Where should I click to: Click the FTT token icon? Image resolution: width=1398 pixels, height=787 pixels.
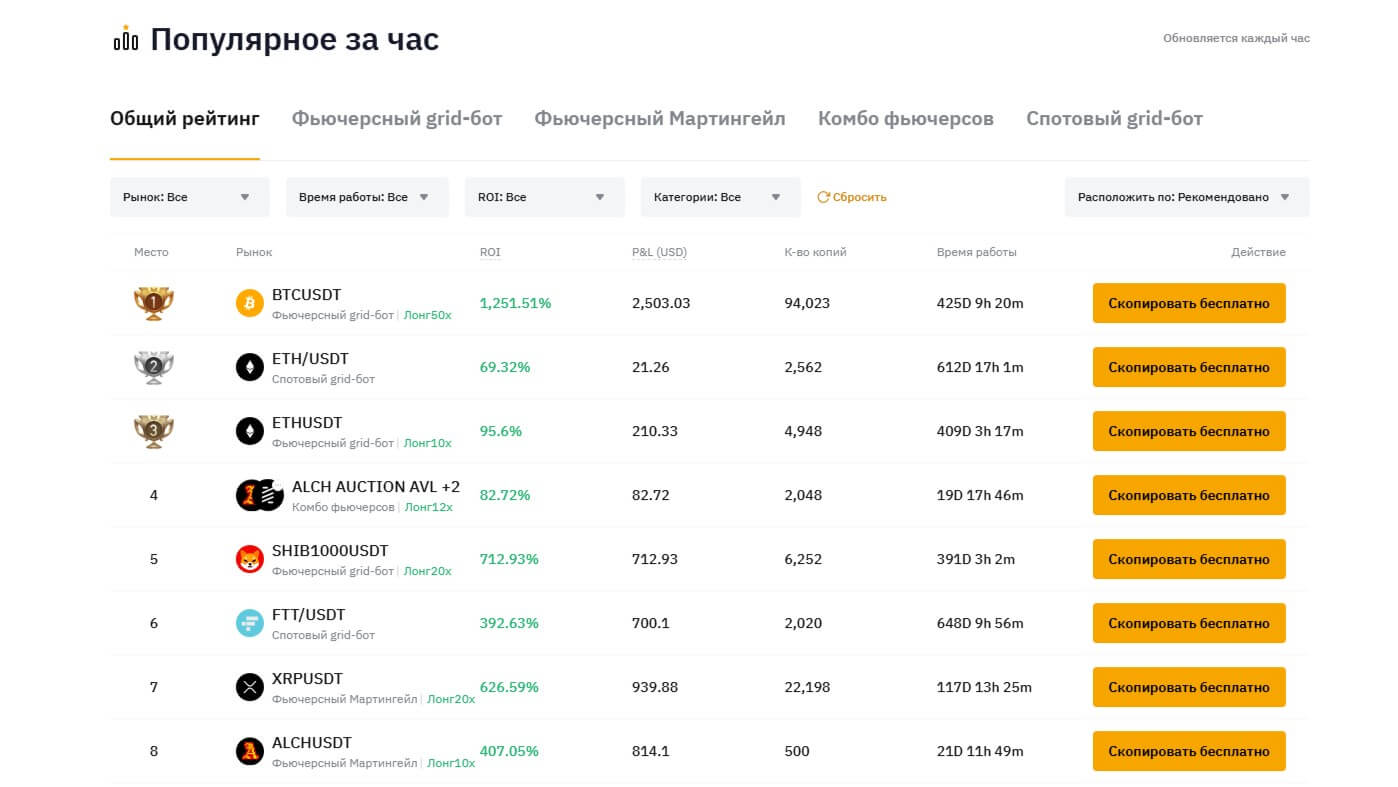click(249, 623)
